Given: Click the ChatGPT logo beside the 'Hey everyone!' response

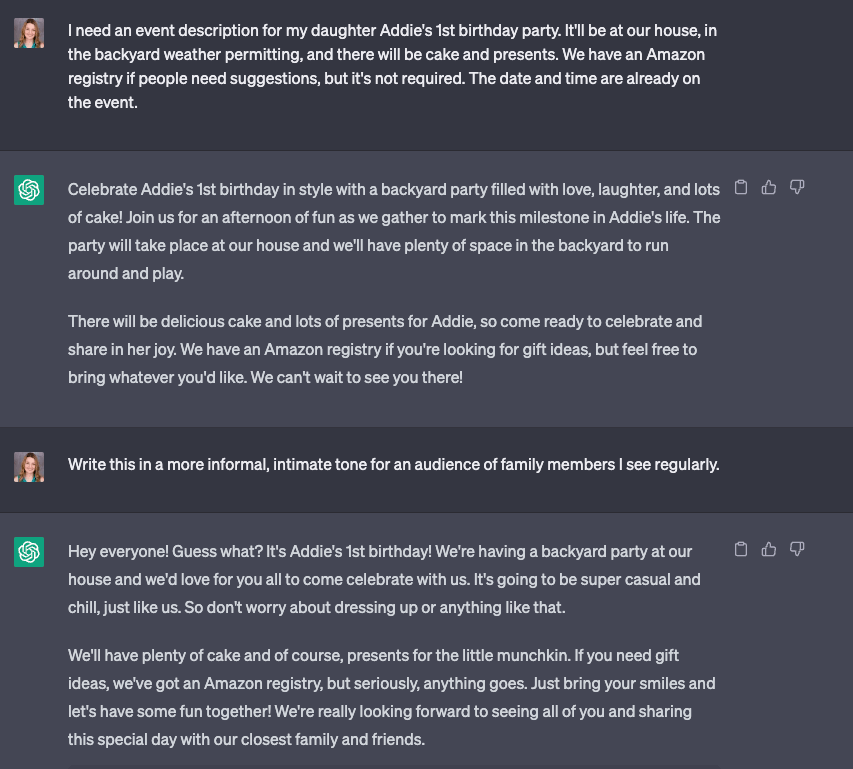Looking at the screenshot, I should point(29,552).
